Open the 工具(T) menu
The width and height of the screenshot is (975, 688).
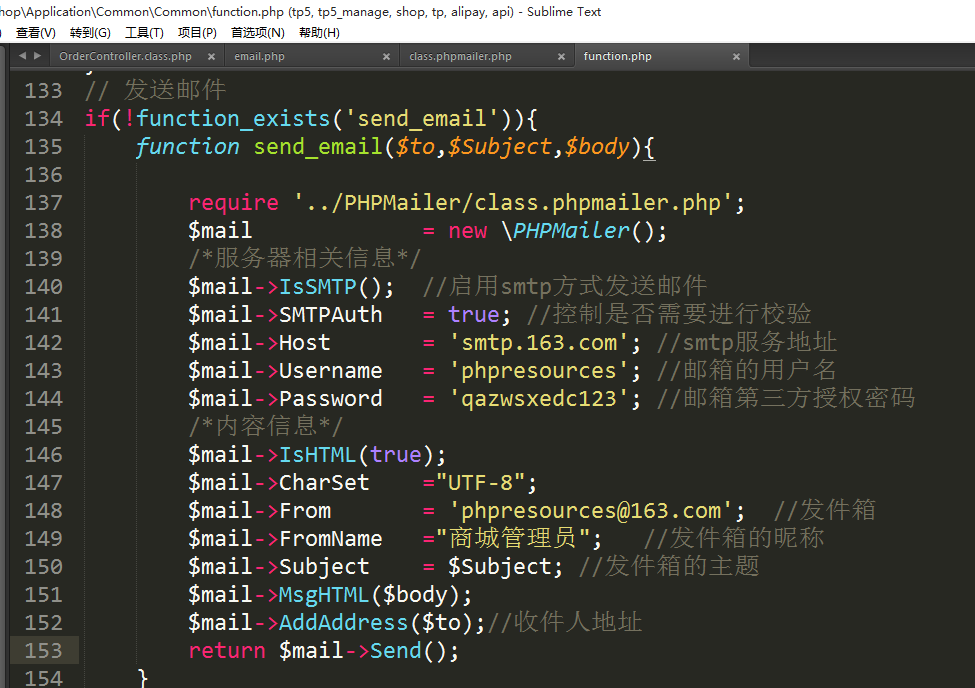(x=144, y=33)
